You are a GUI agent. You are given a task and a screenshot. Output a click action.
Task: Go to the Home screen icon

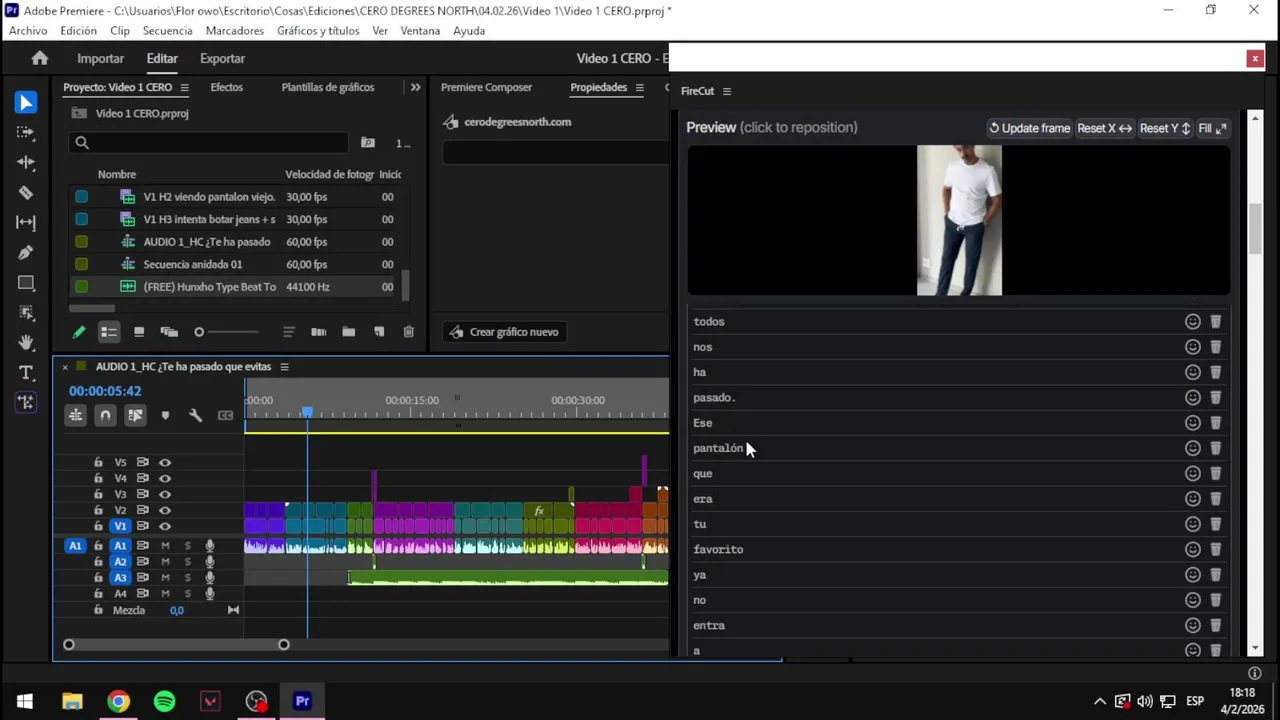(x=40, y=58)
